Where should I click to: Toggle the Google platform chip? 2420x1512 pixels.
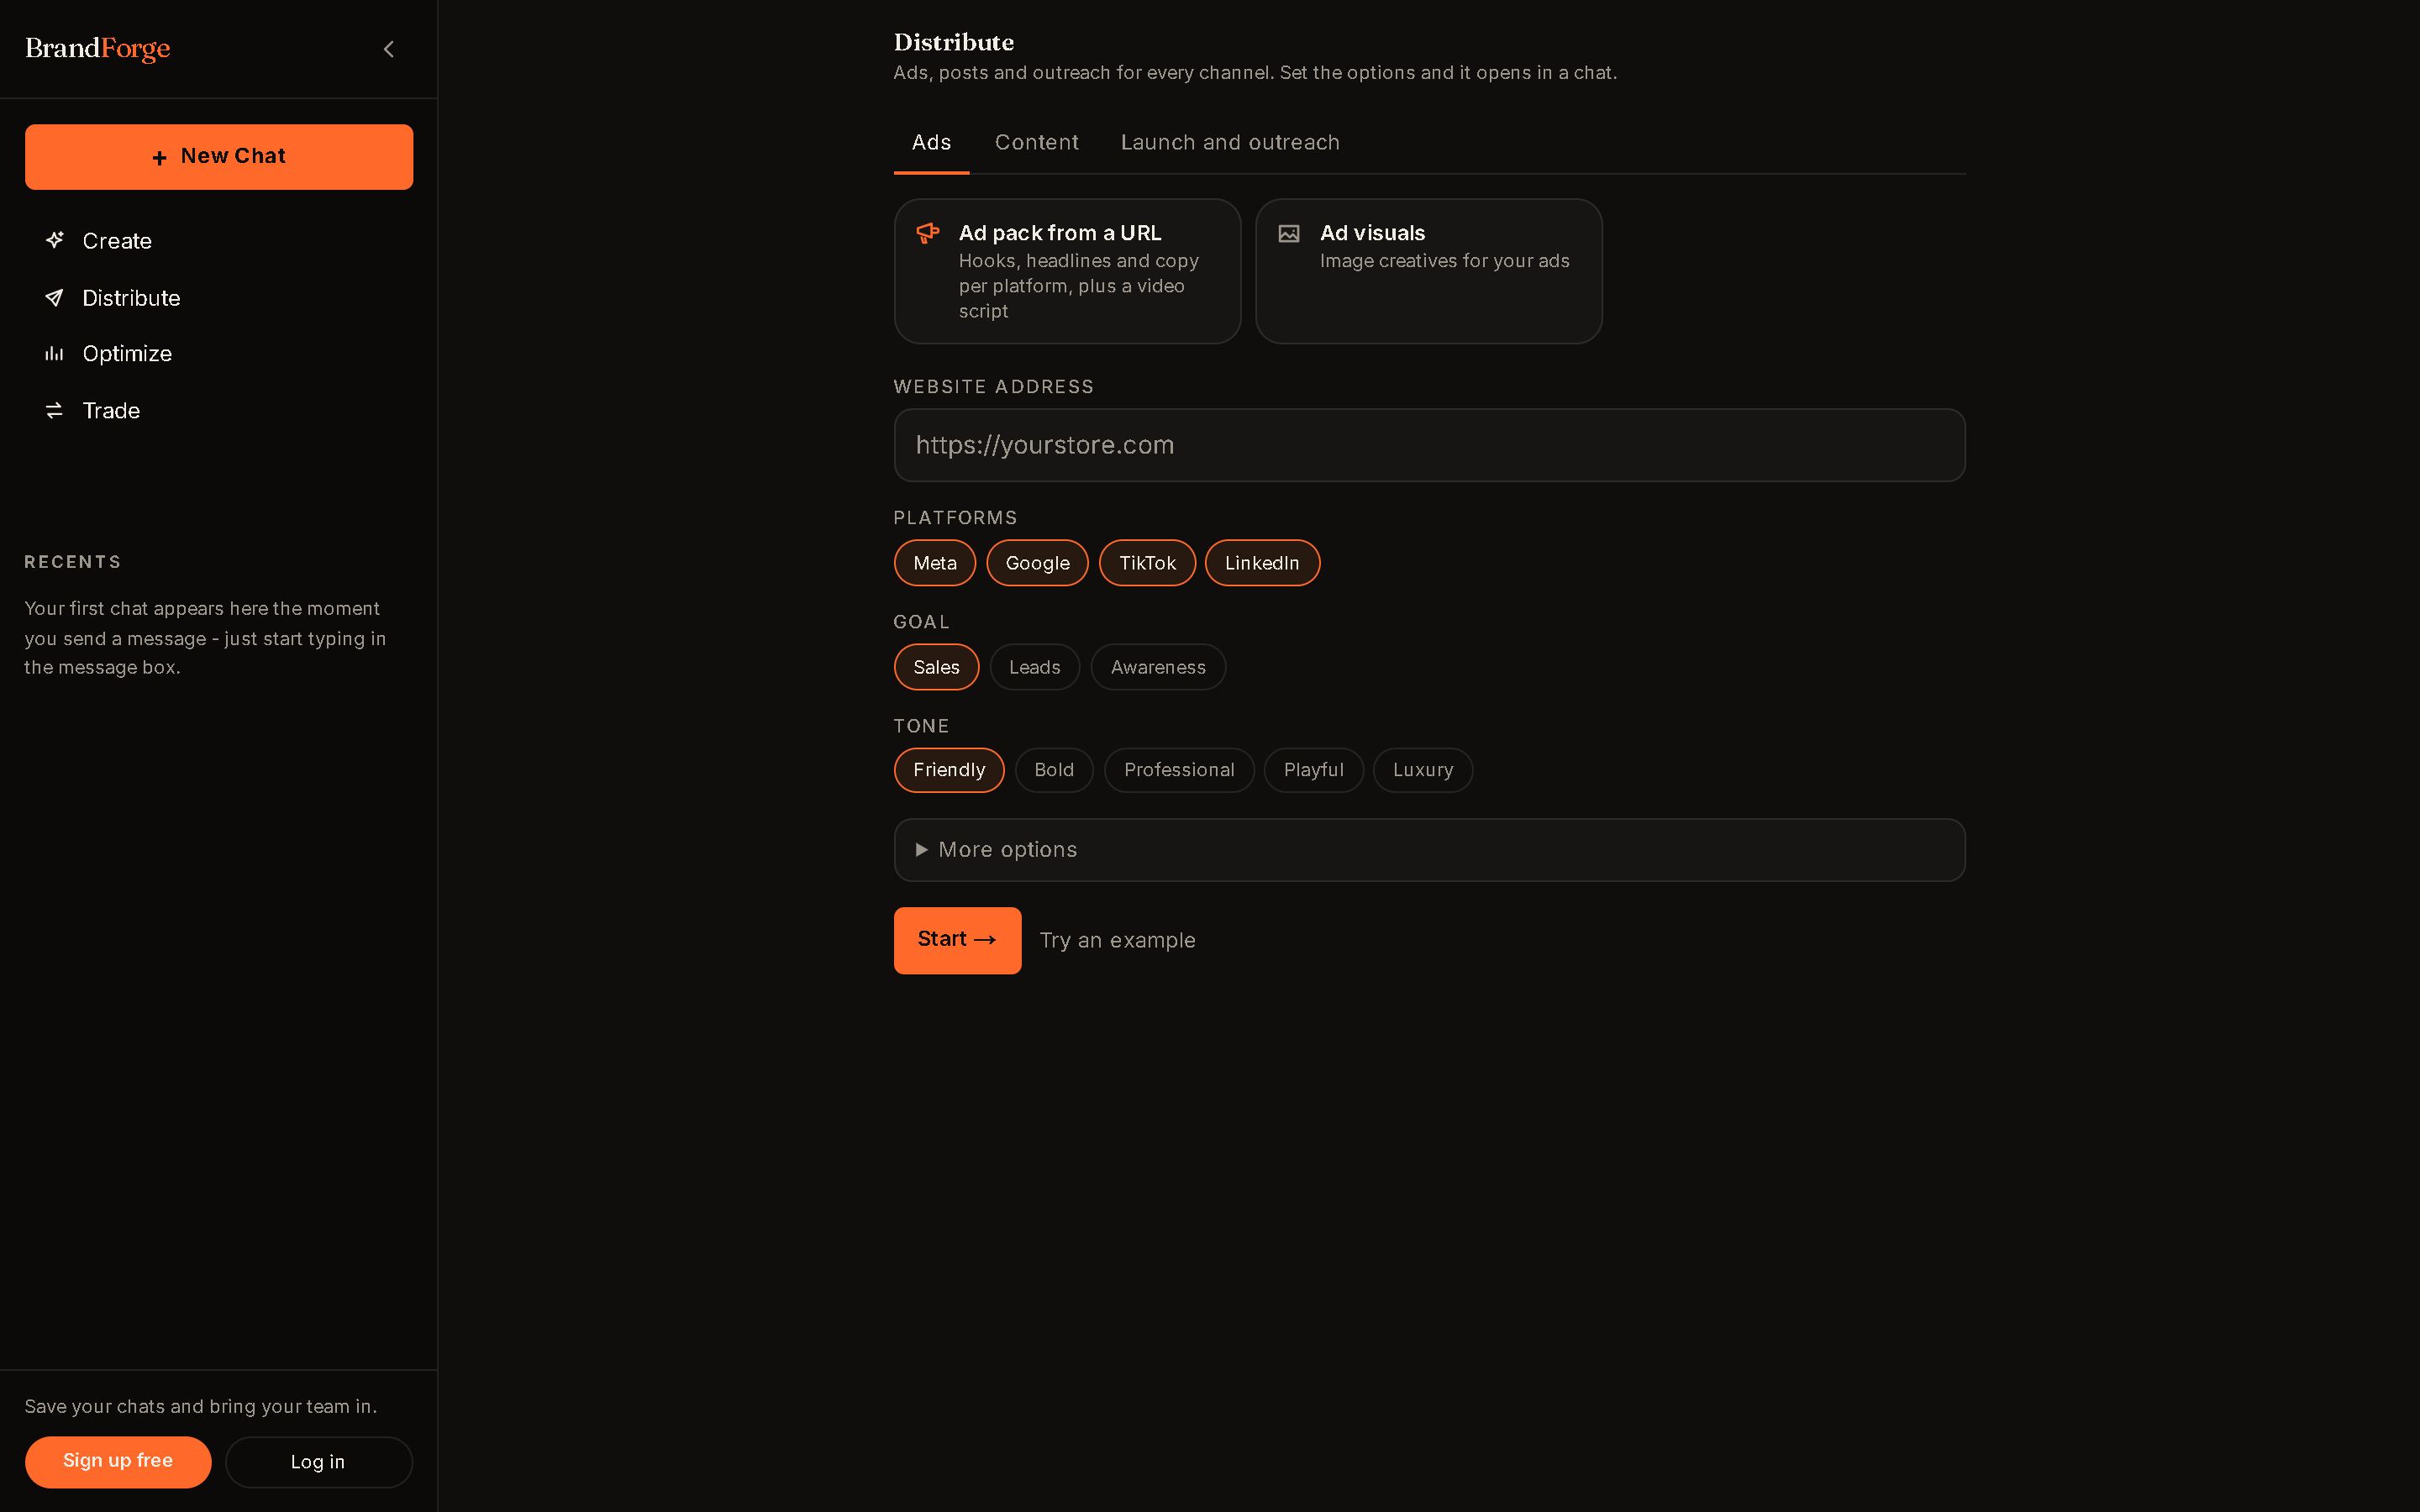point(1037,563)
